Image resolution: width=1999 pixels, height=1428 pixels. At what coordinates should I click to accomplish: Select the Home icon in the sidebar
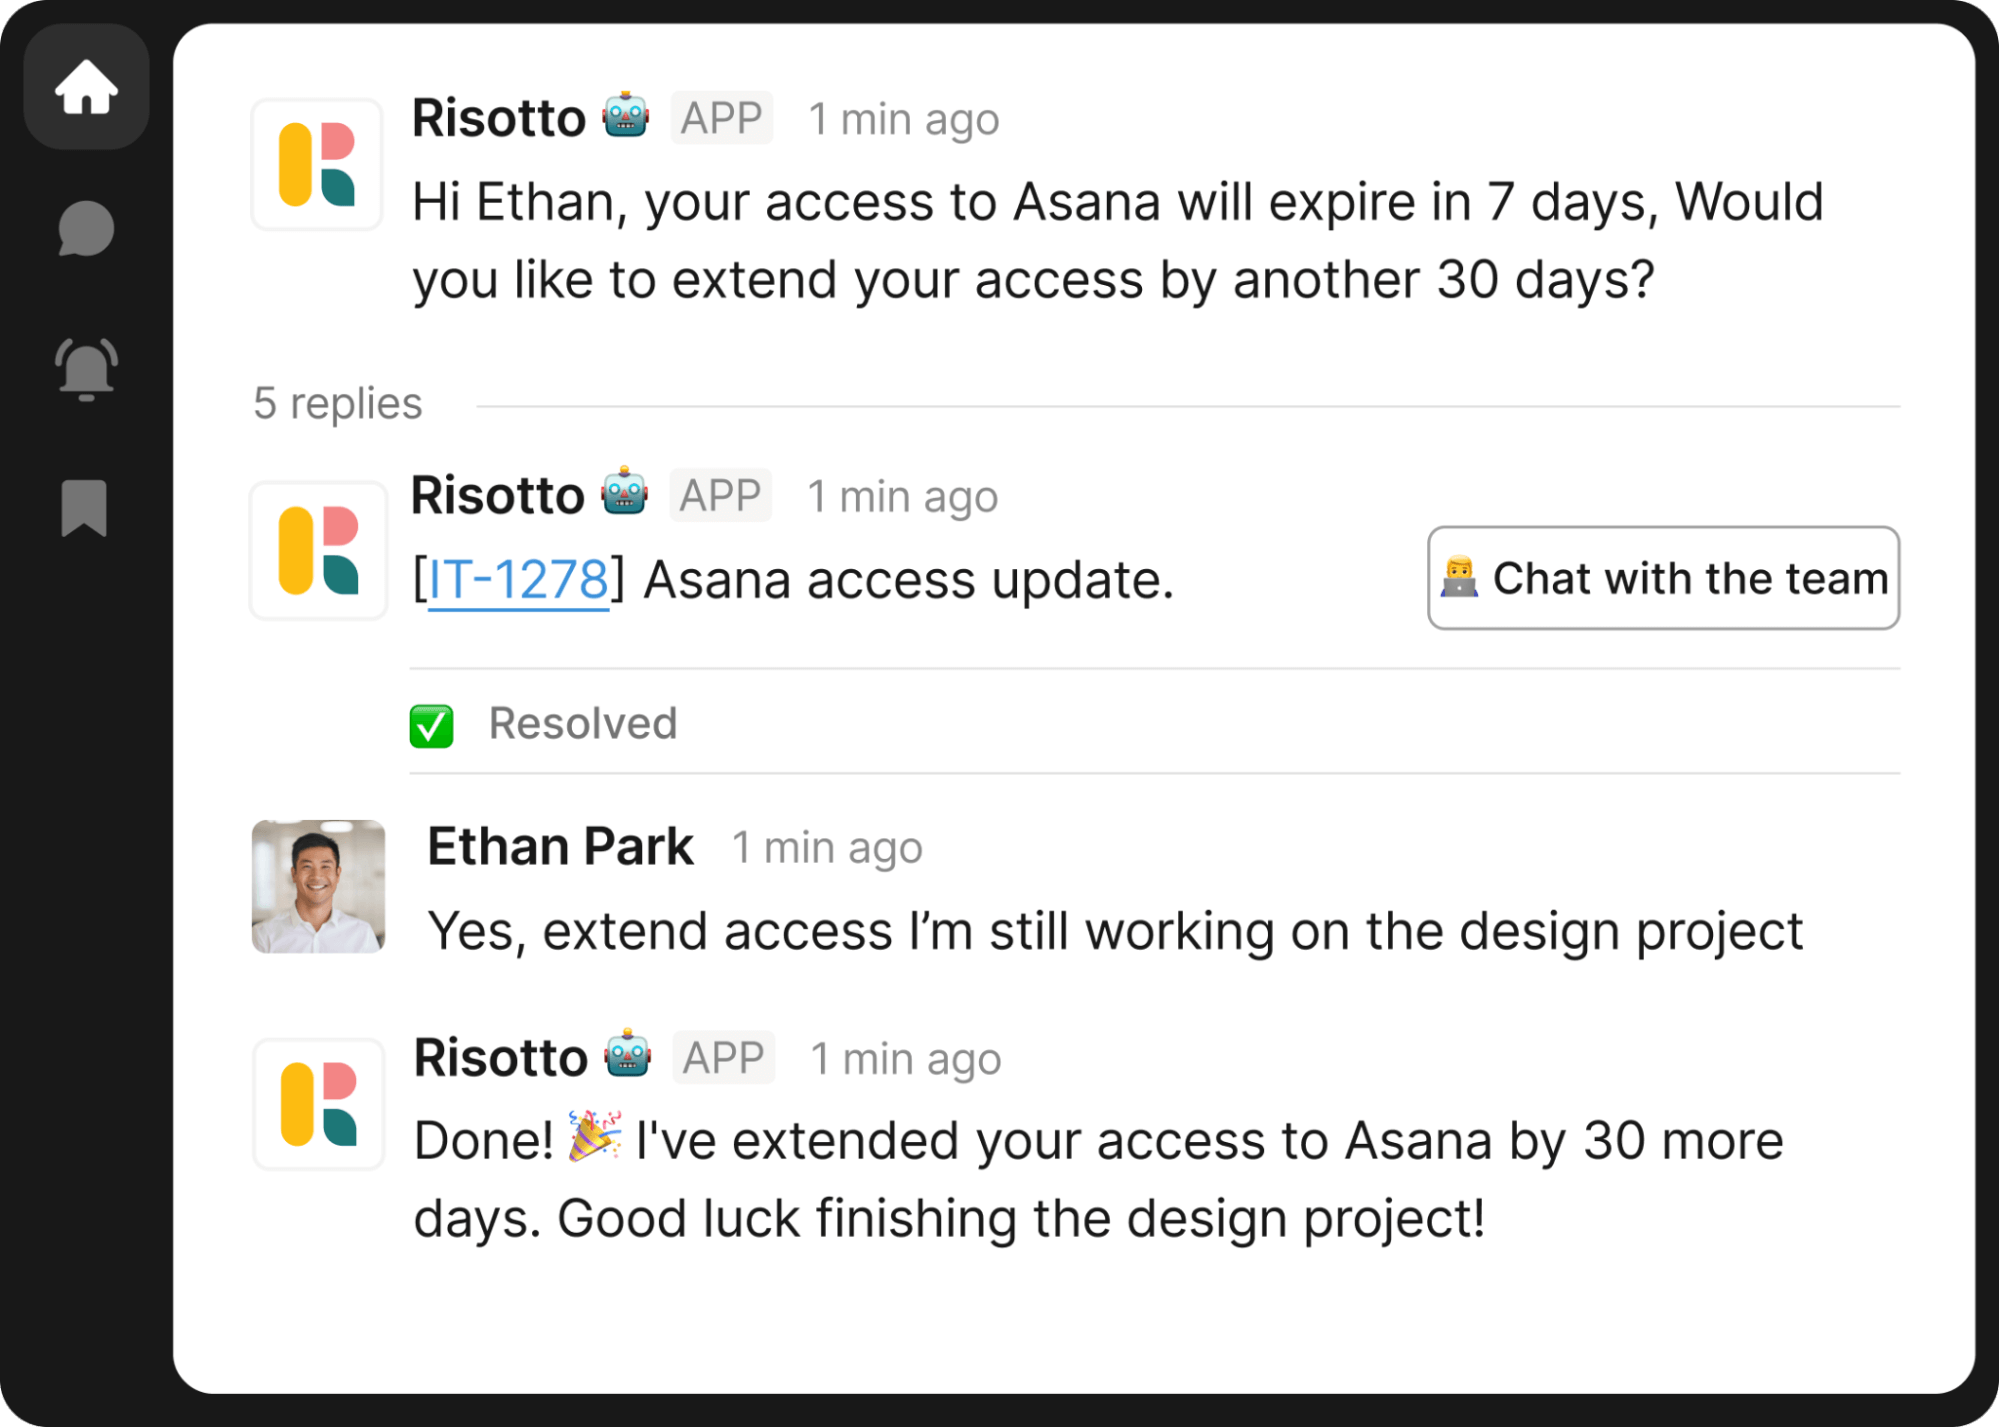[x=85, y=88]
